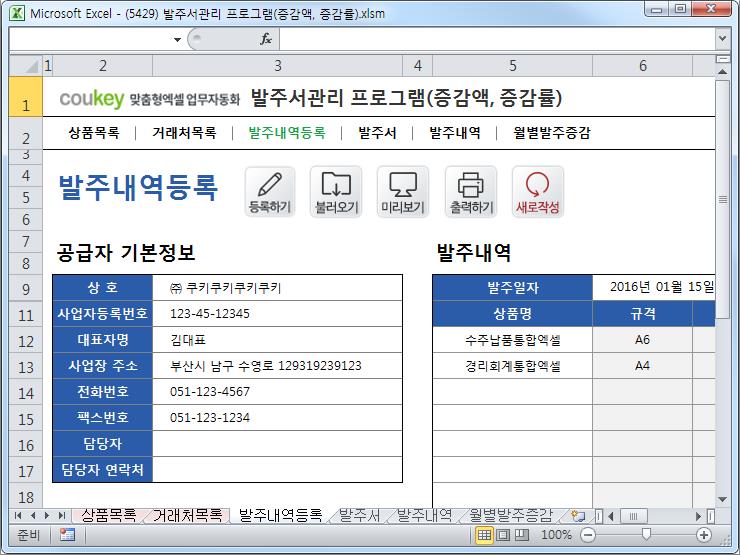Open the 발주내역 sheet tab
Image resolution: width=740 pixels, height=555 pixels.
(424, 515)
